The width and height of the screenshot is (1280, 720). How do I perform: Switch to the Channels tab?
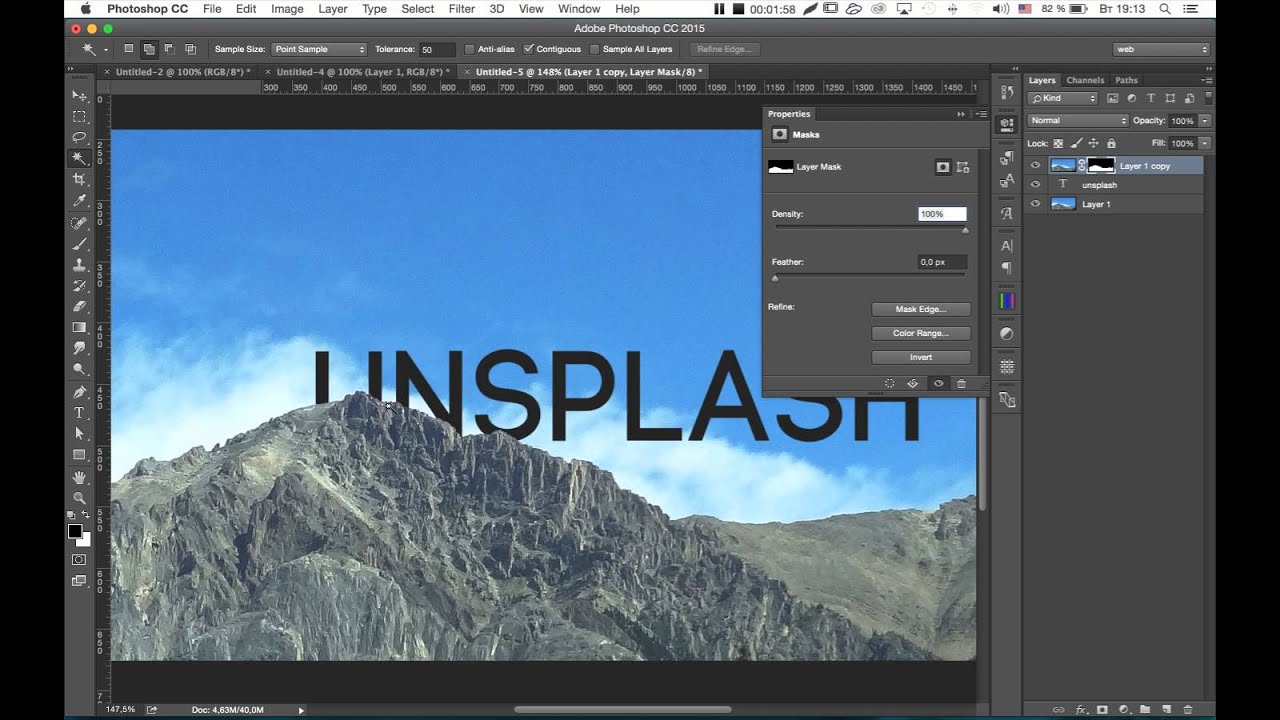pyautogui.click(x=1085, y=80)
